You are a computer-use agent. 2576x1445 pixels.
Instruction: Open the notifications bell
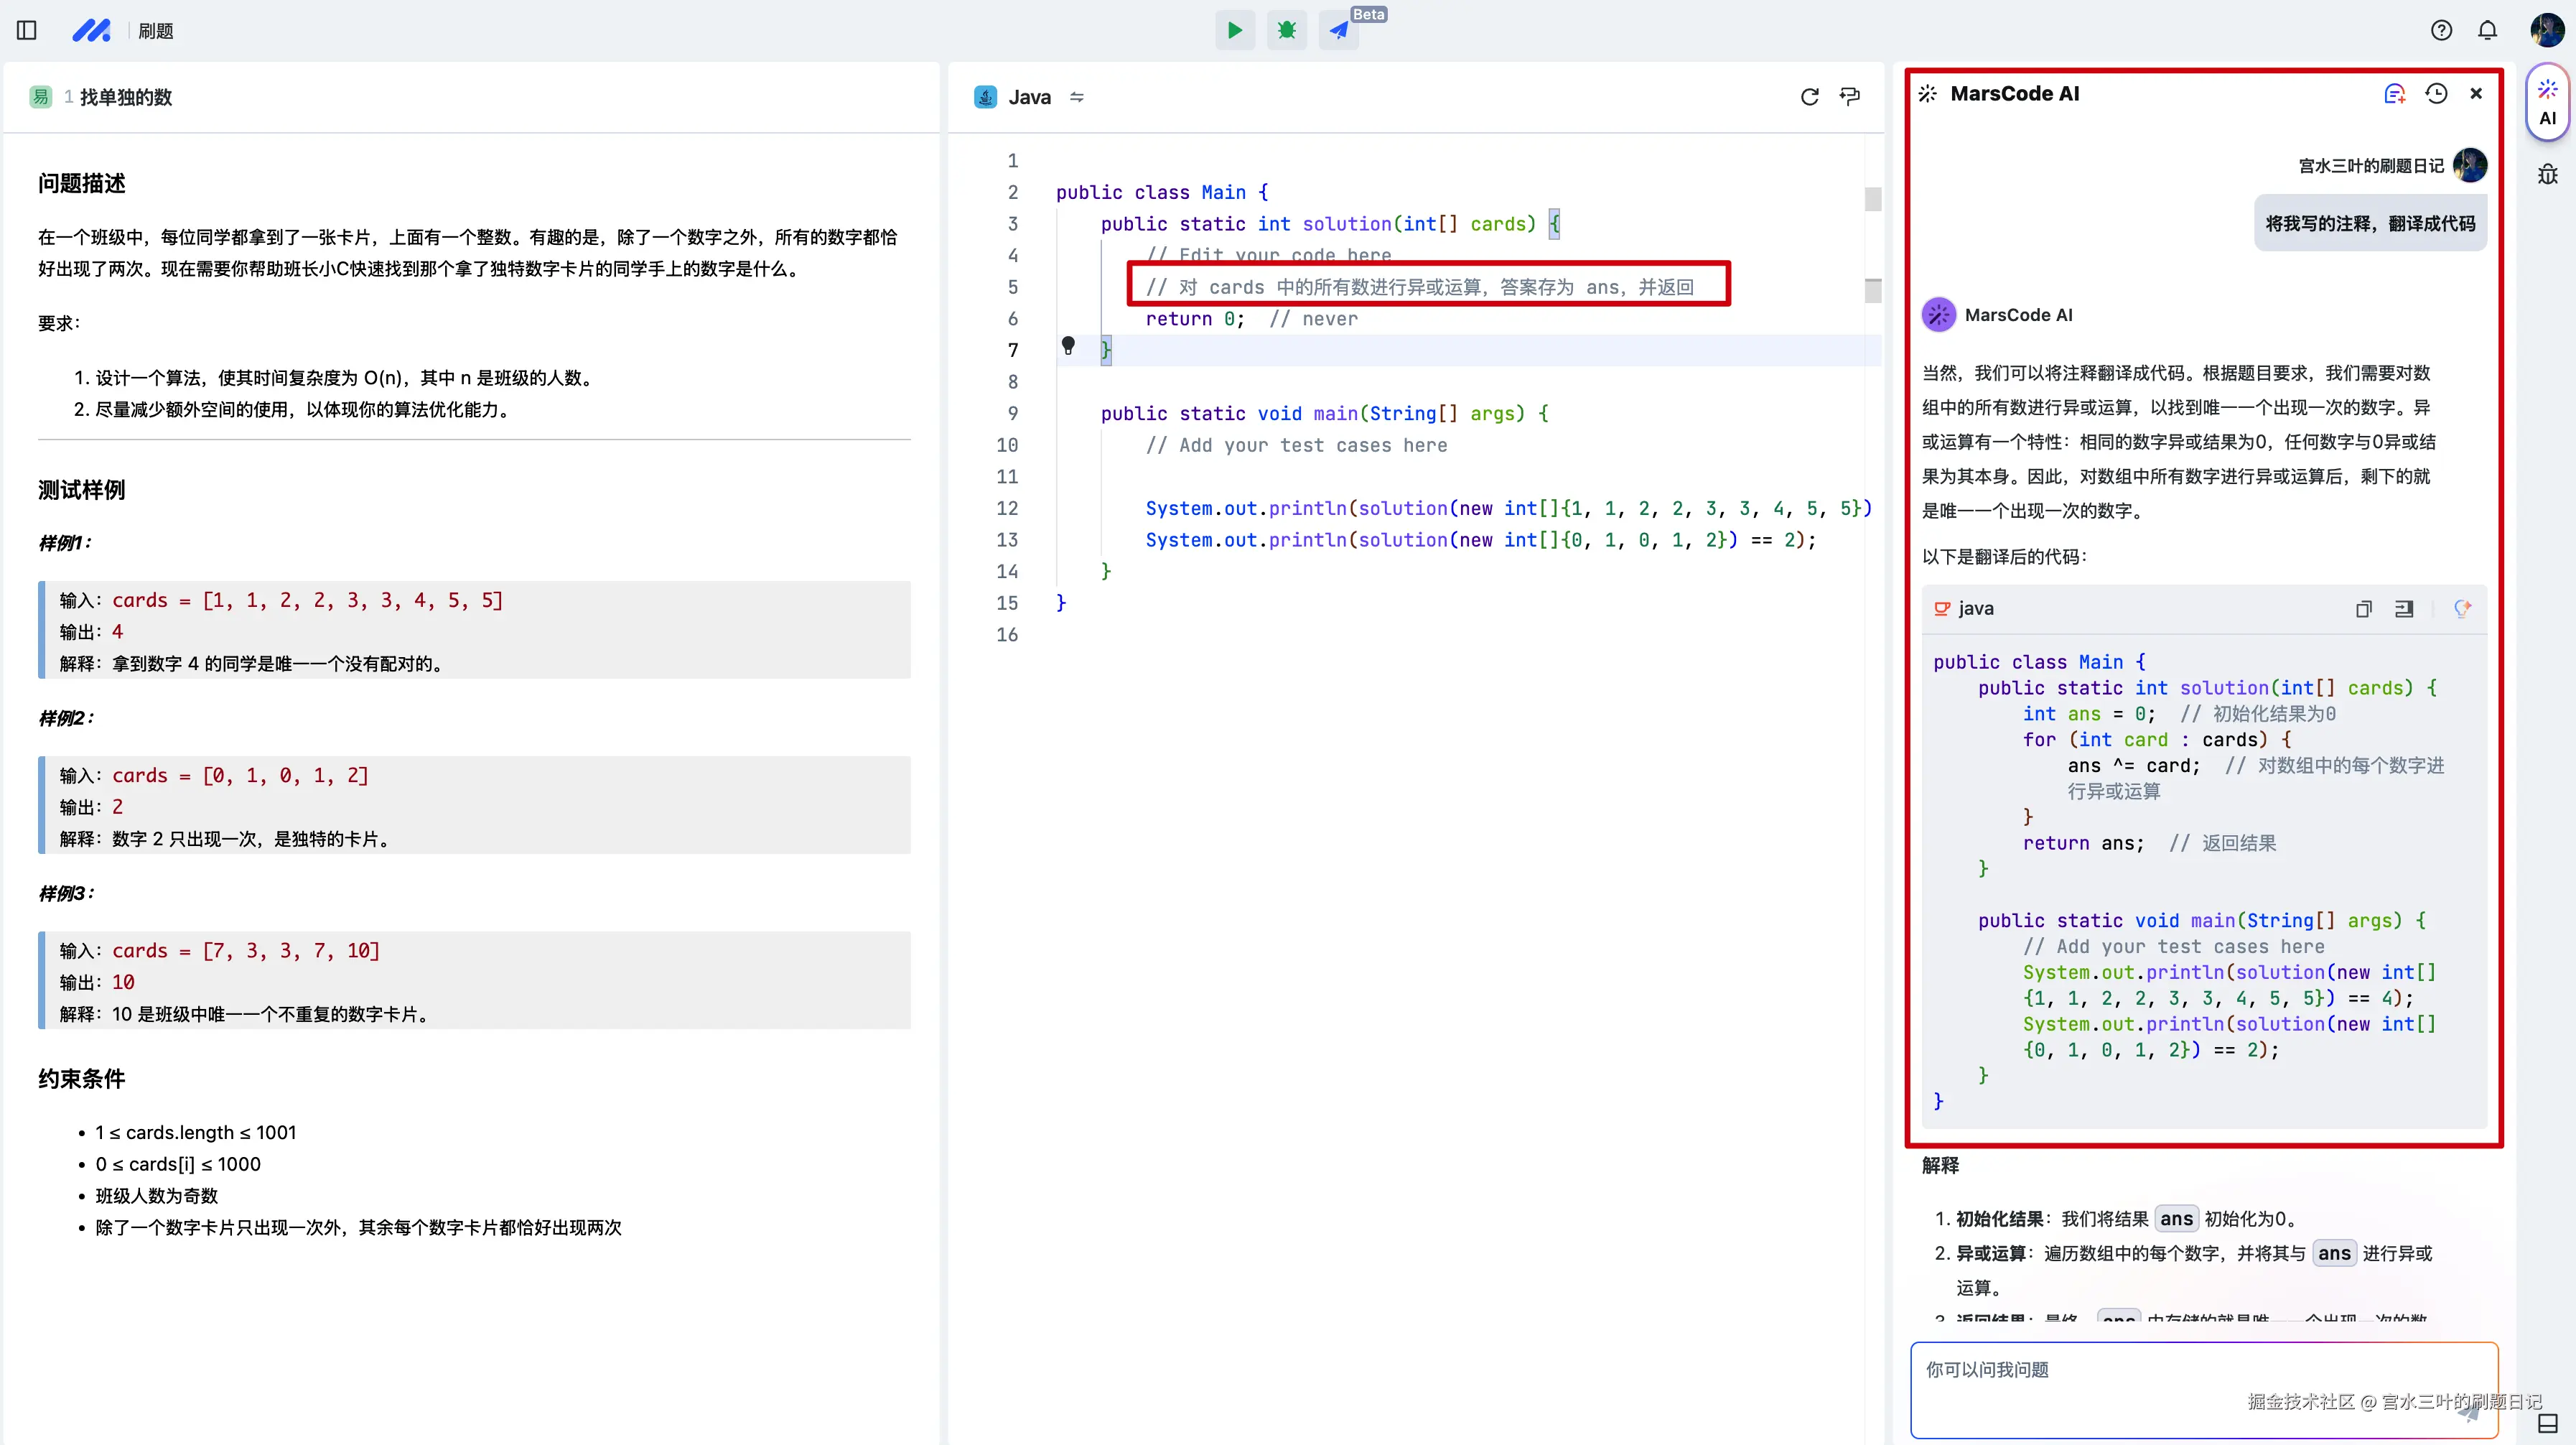2487,30
